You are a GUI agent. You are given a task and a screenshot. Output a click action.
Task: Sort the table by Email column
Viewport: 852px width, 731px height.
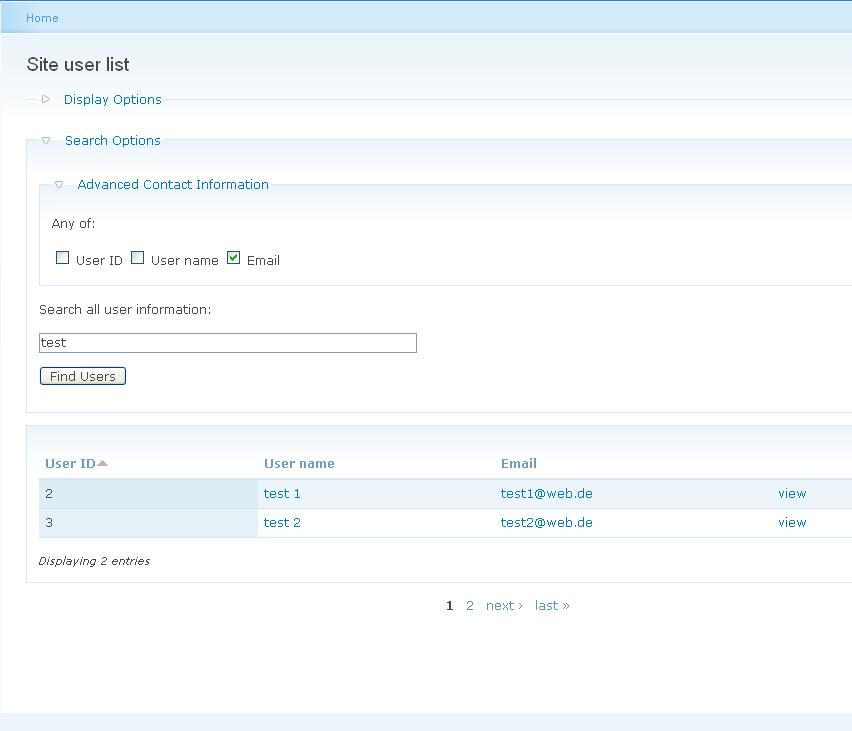(x=518, y=463)
